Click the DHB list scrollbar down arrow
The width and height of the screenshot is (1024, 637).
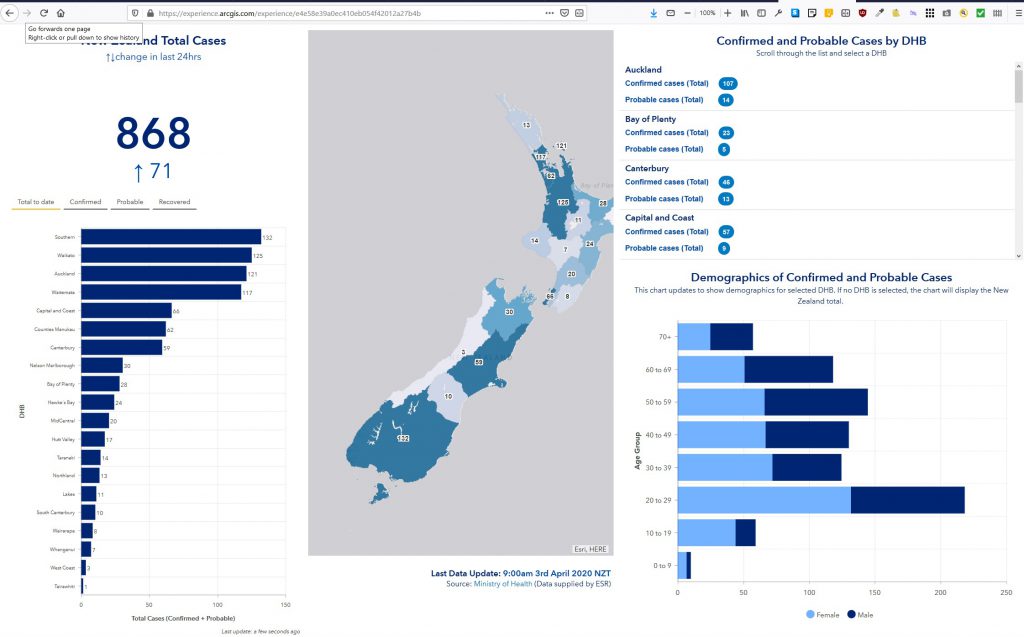(1018, 255)
